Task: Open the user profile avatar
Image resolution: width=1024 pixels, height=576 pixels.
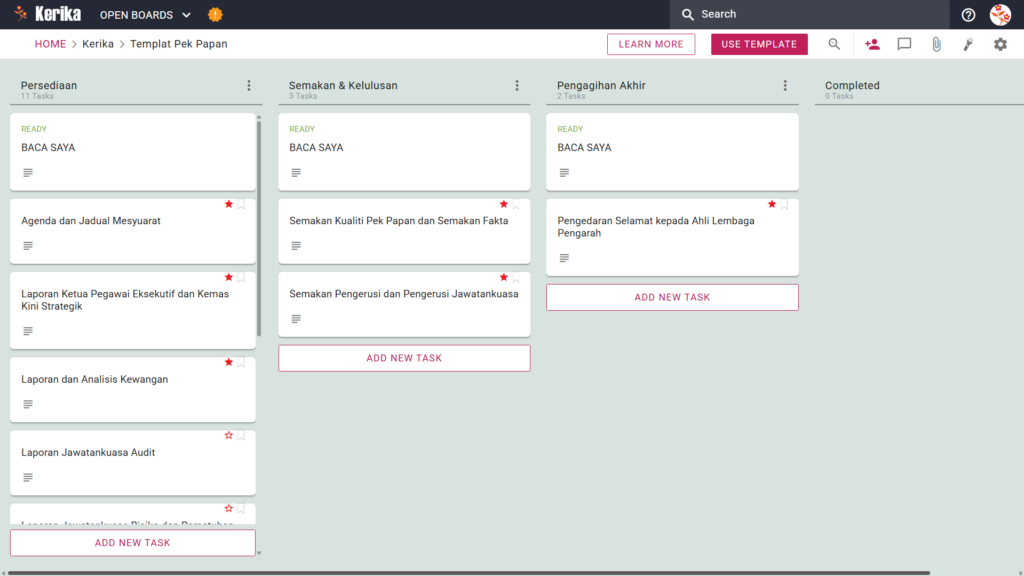Action: (1000, 14)
